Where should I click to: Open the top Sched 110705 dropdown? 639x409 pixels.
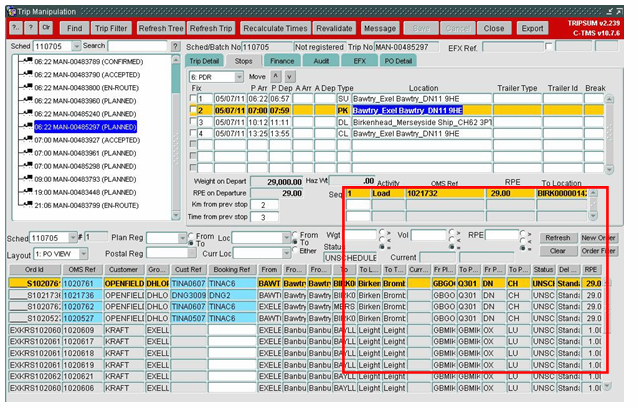76,46
